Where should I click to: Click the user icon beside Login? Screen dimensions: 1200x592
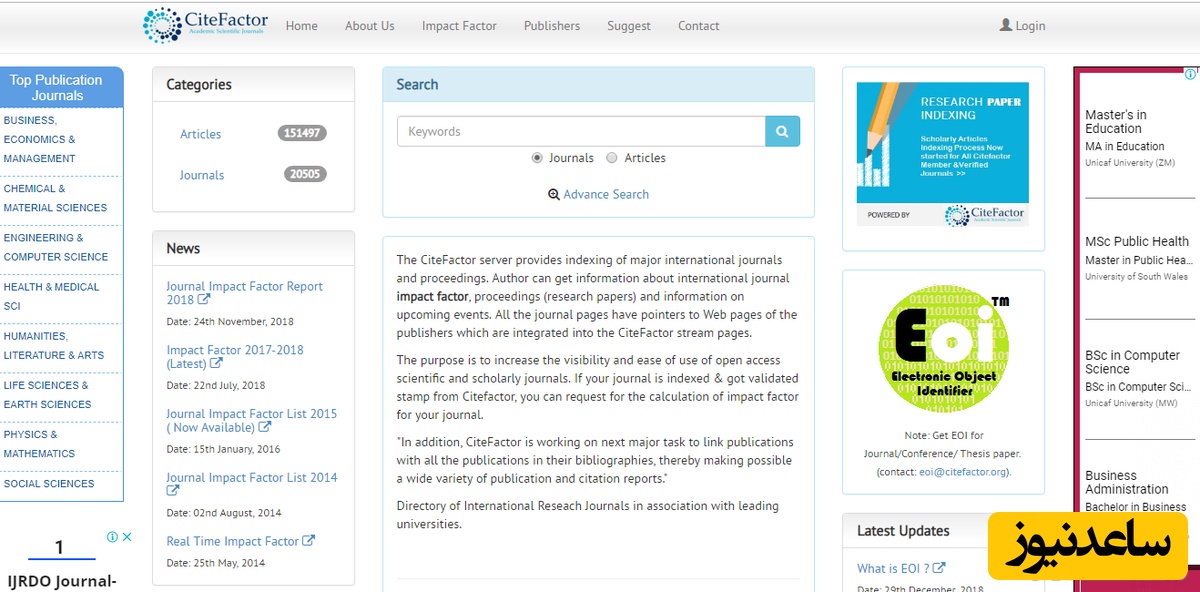[1006, 25]
